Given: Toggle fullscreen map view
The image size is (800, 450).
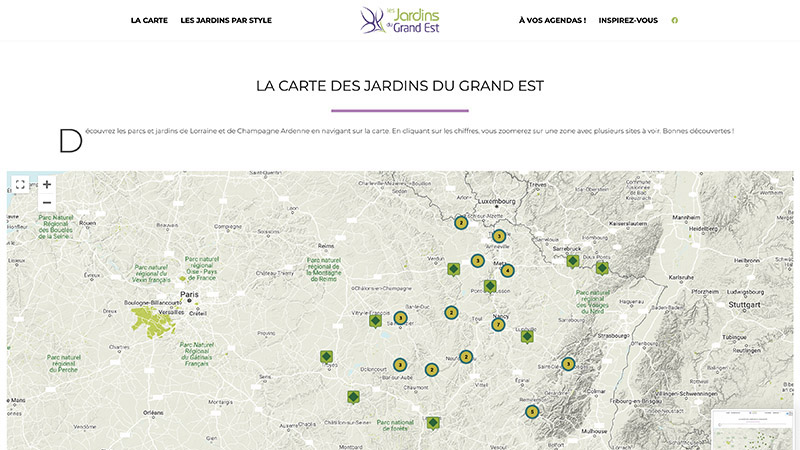Looking at the screenshot, I should (x=20, y=185).
